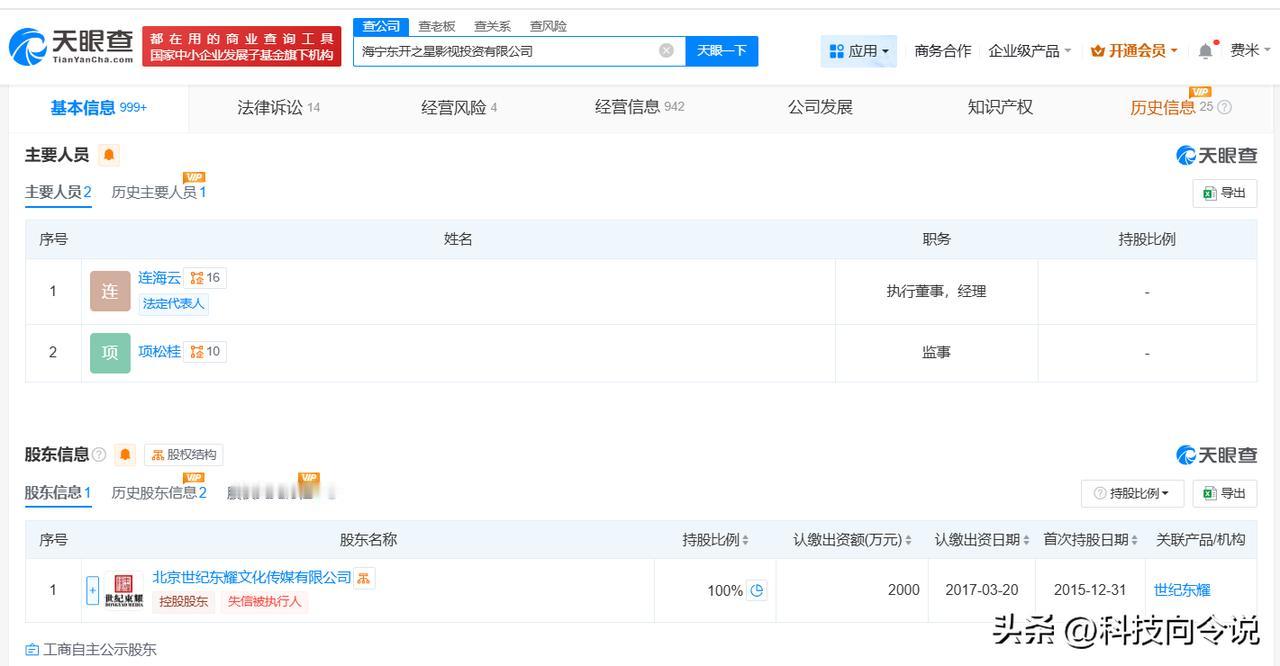This screenshot has width=1280, height=666.
Task: Open 连海云 profile link
Action: click(x=160, y=278)
